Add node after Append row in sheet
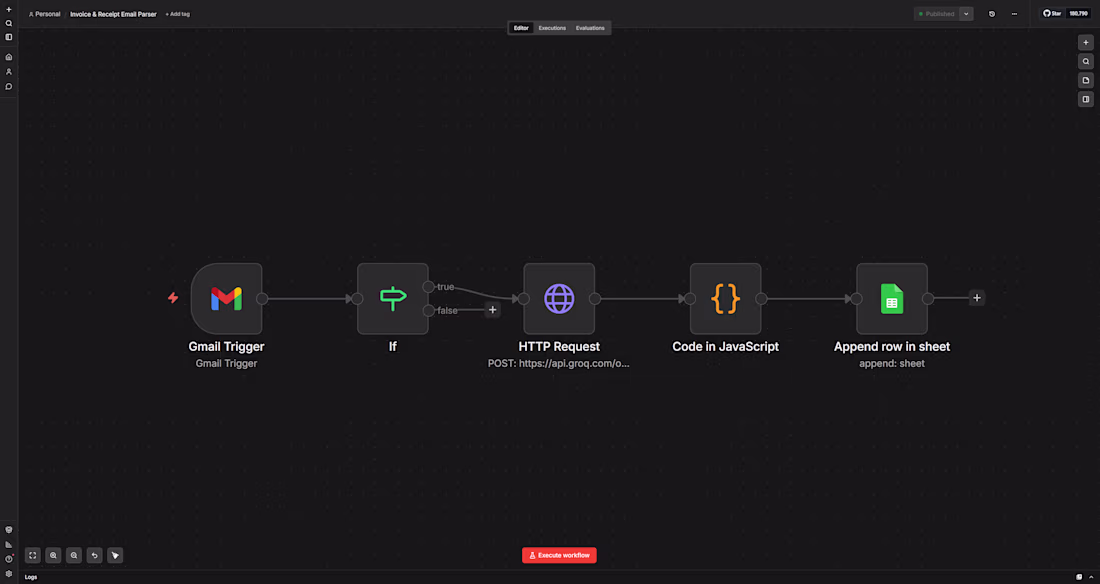This screenshot has height=584, width=1100. click(x=977, y=298)
